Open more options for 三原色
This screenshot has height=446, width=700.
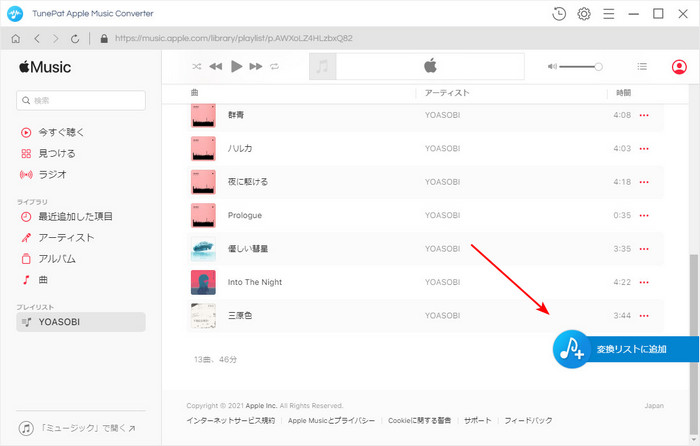(x=644, y=316)
